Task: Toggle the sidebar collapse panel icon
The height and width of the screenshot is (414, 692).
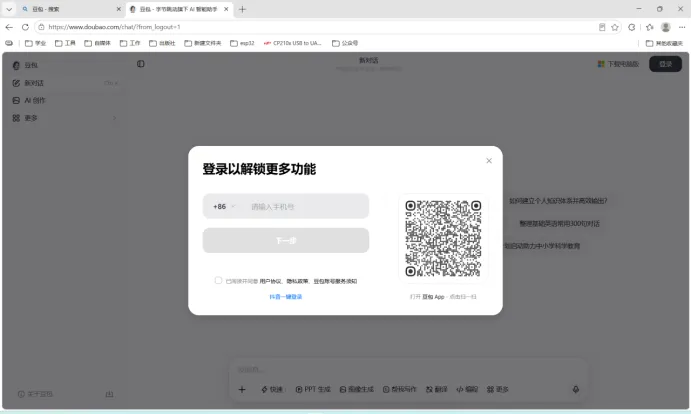Action: [x=141, y=64]
